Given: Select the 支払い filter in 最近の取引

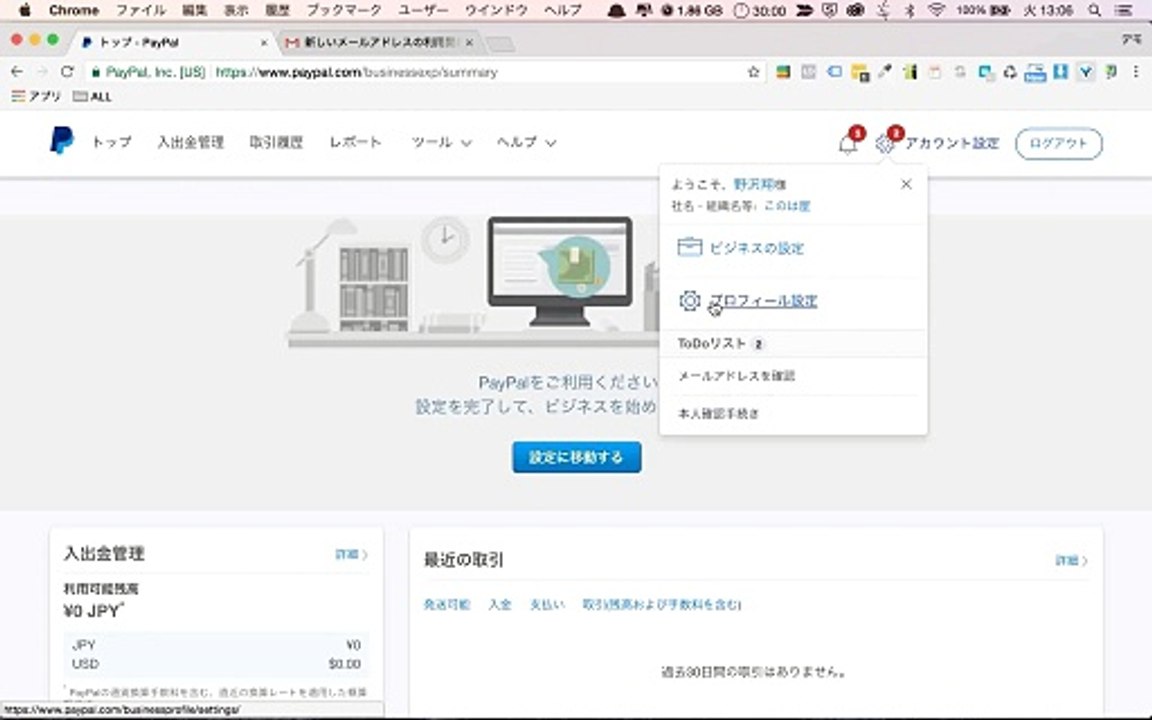Looking at the screenshot, I should tap(547, 605).
